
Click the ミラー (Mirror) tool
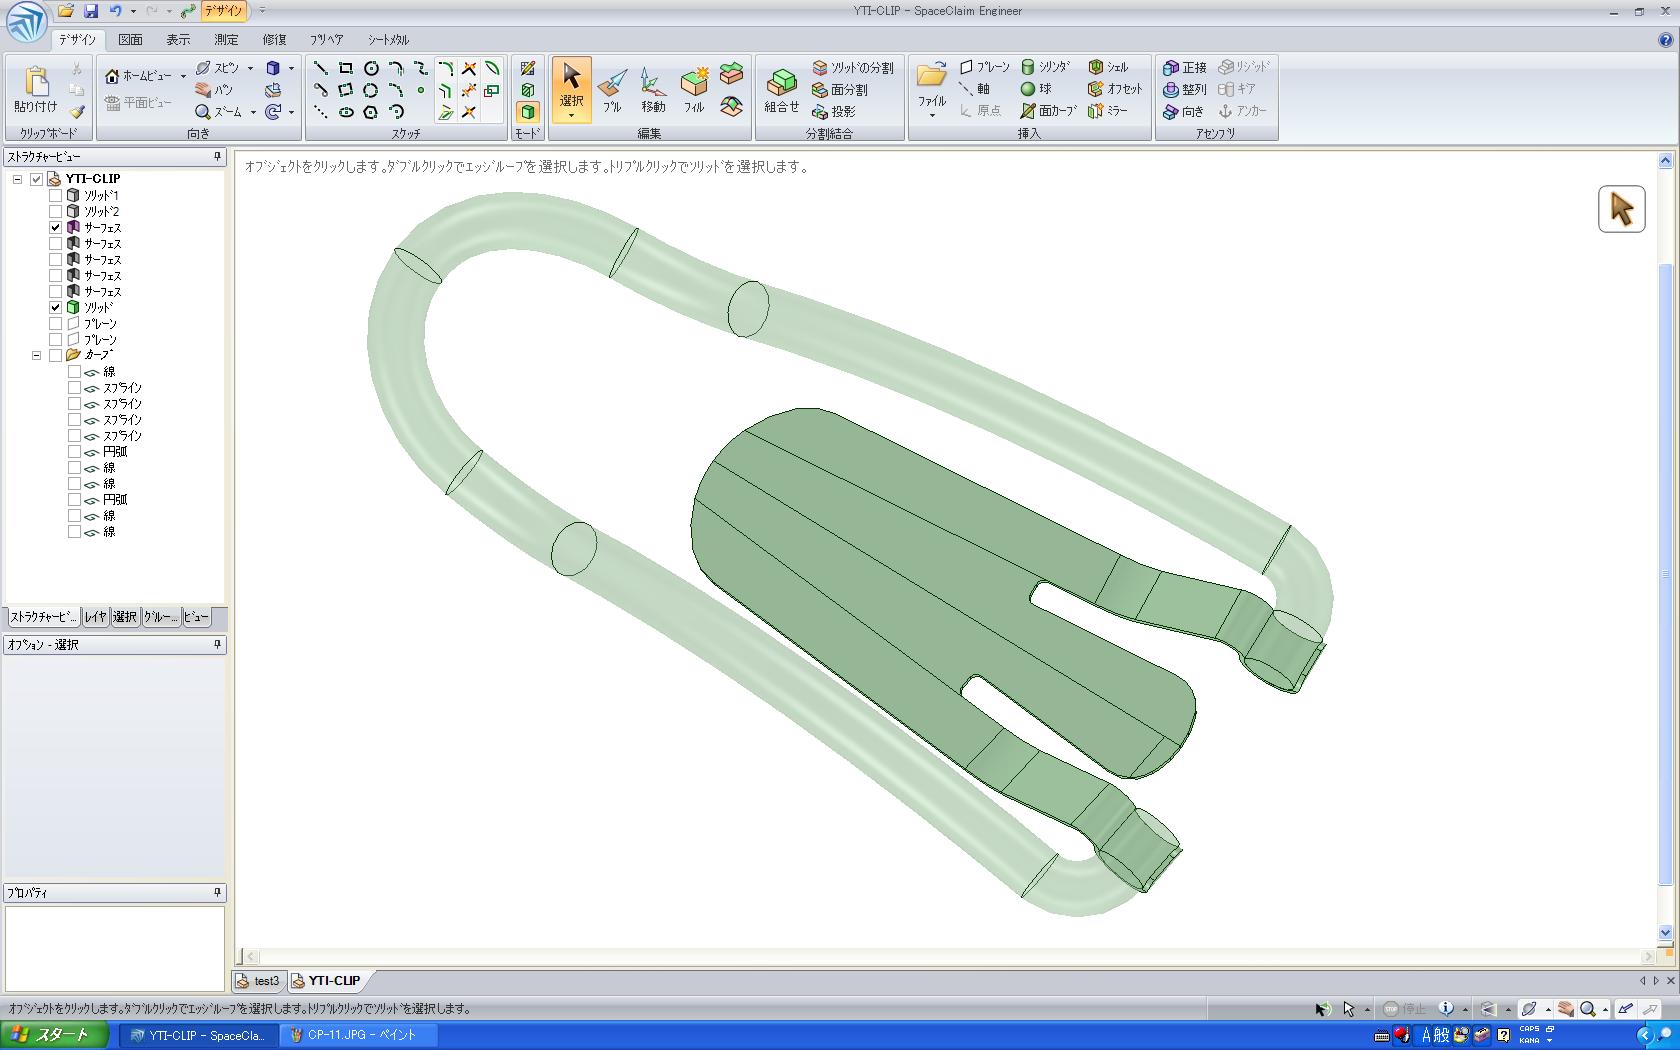1108,111
